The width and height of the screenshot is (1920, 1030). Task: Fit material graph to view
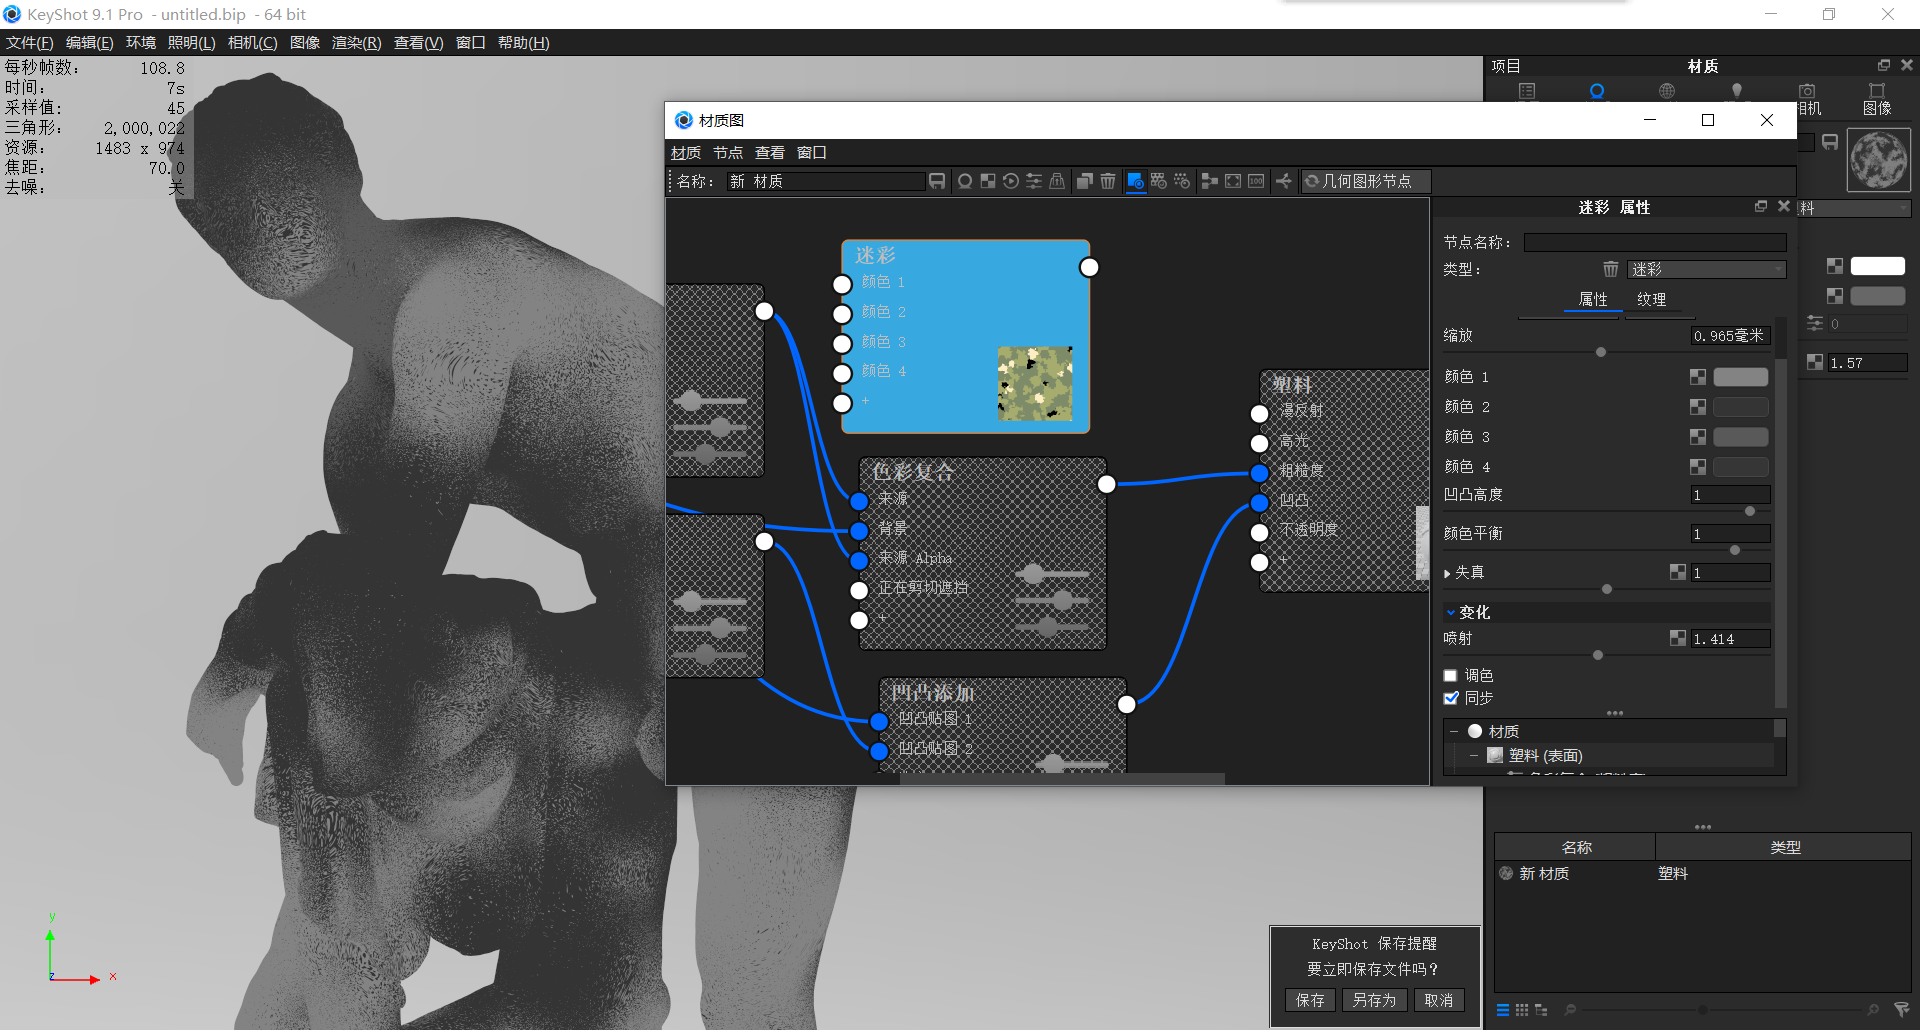click(x=1231, y=181)
